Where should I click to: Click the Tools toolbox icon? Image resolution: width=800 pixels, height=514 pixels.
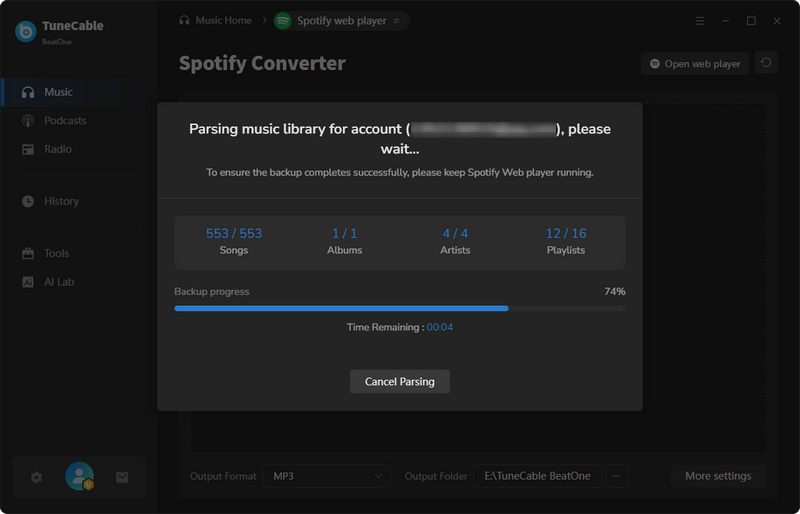point(28,253)
